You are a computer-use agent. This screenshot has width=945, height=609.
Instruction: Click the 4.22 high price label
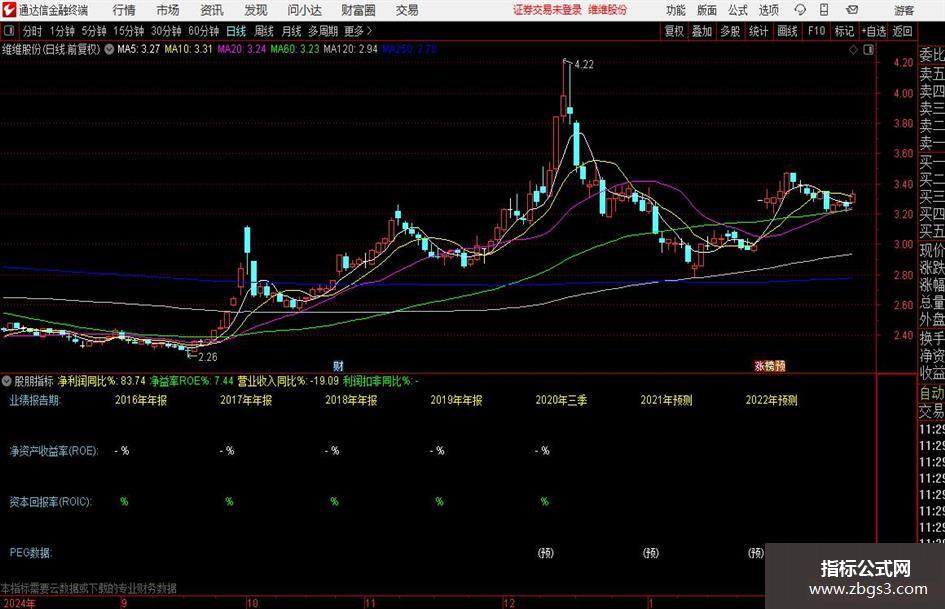(584, 65)
